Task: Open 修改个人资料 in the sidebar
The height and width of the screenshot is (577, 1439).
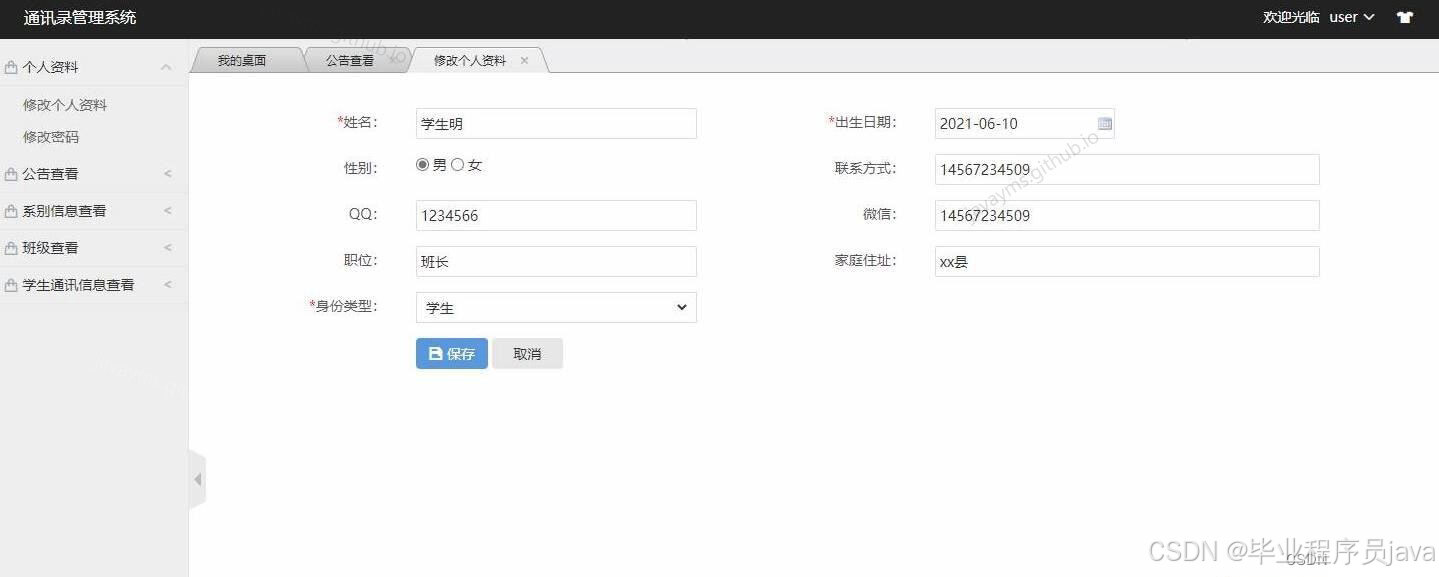Action: (x=65, y=105)
